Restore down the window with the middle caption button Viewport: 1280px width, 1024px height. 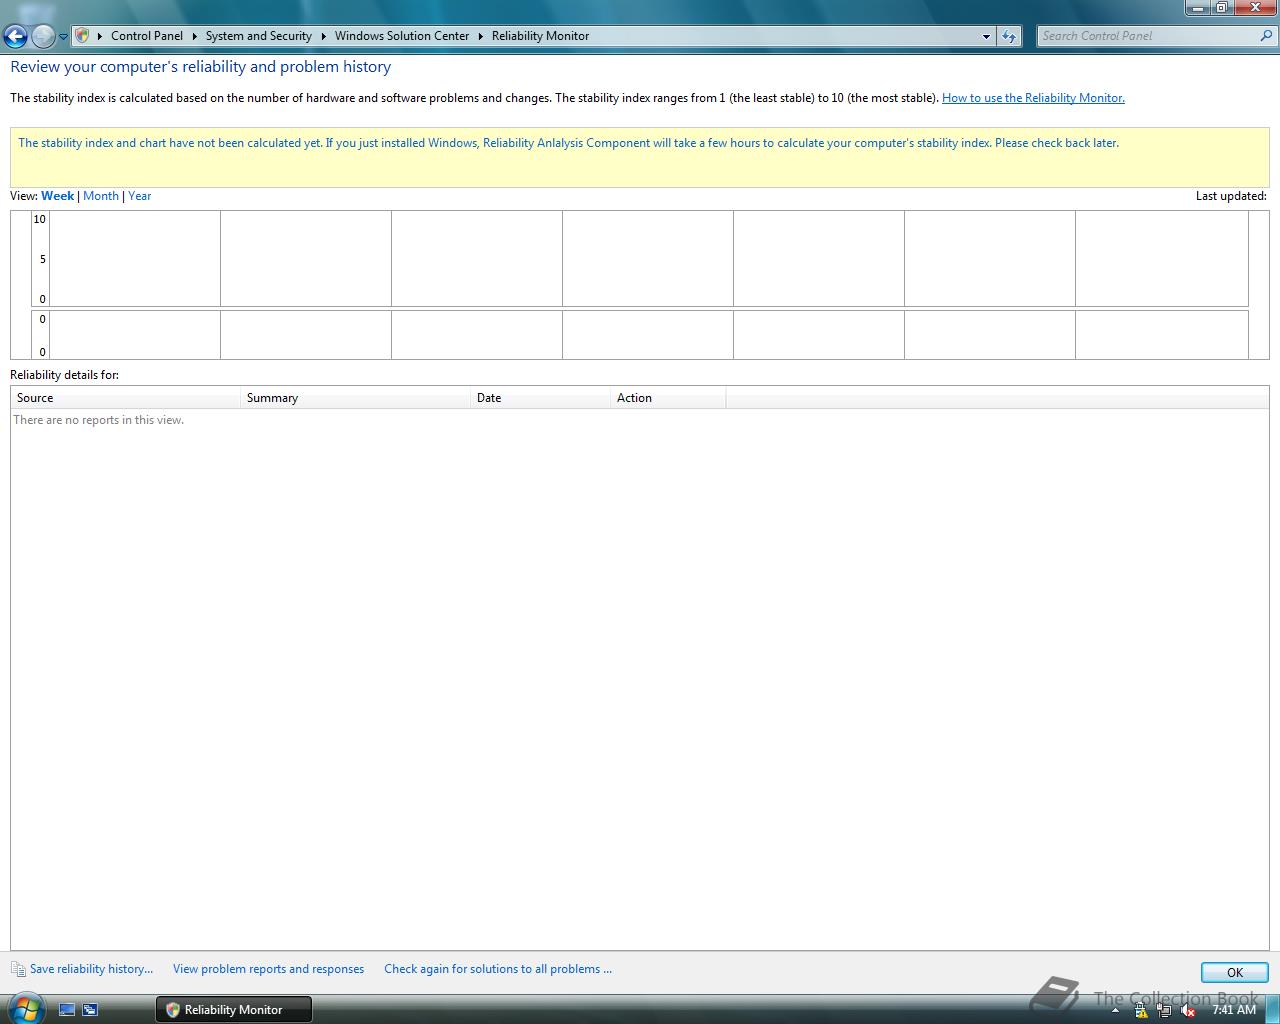point(1222,7)
